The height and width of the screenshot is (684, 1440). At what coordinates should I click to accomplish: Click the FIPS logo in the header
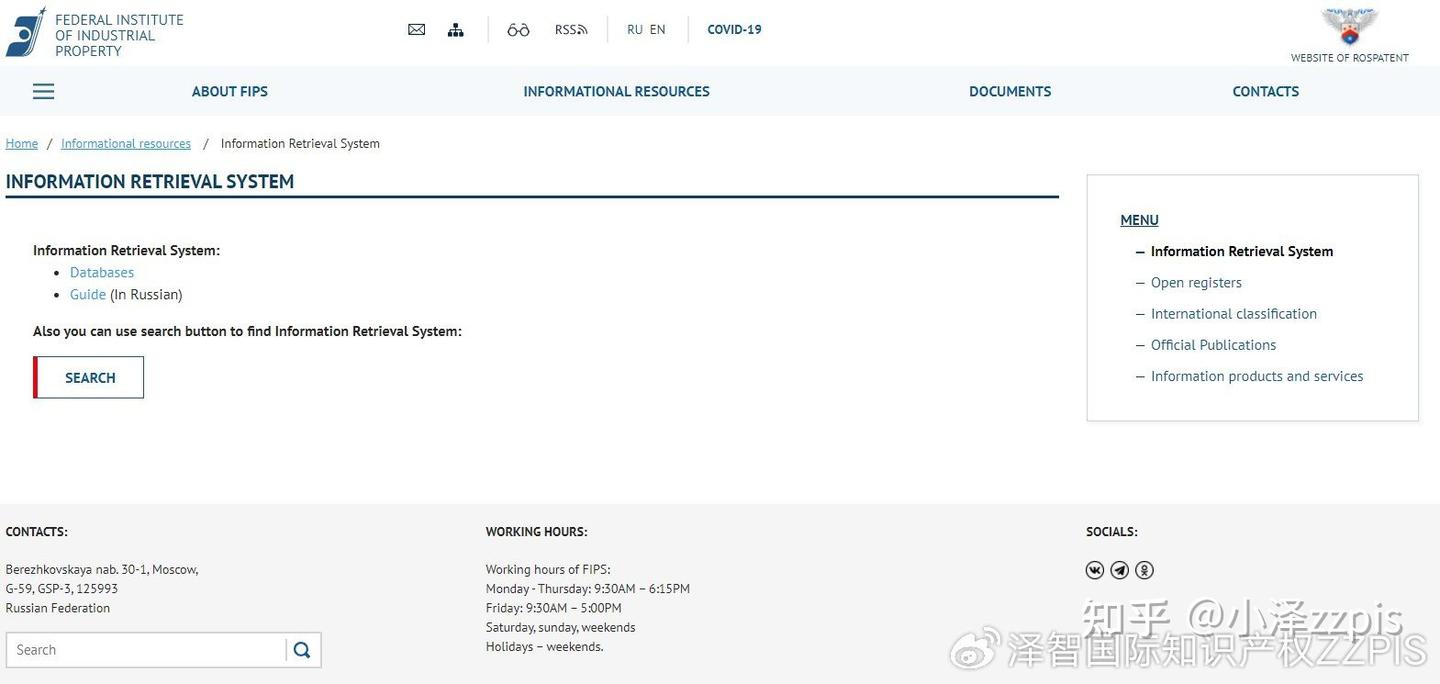(x=25, y=32)
